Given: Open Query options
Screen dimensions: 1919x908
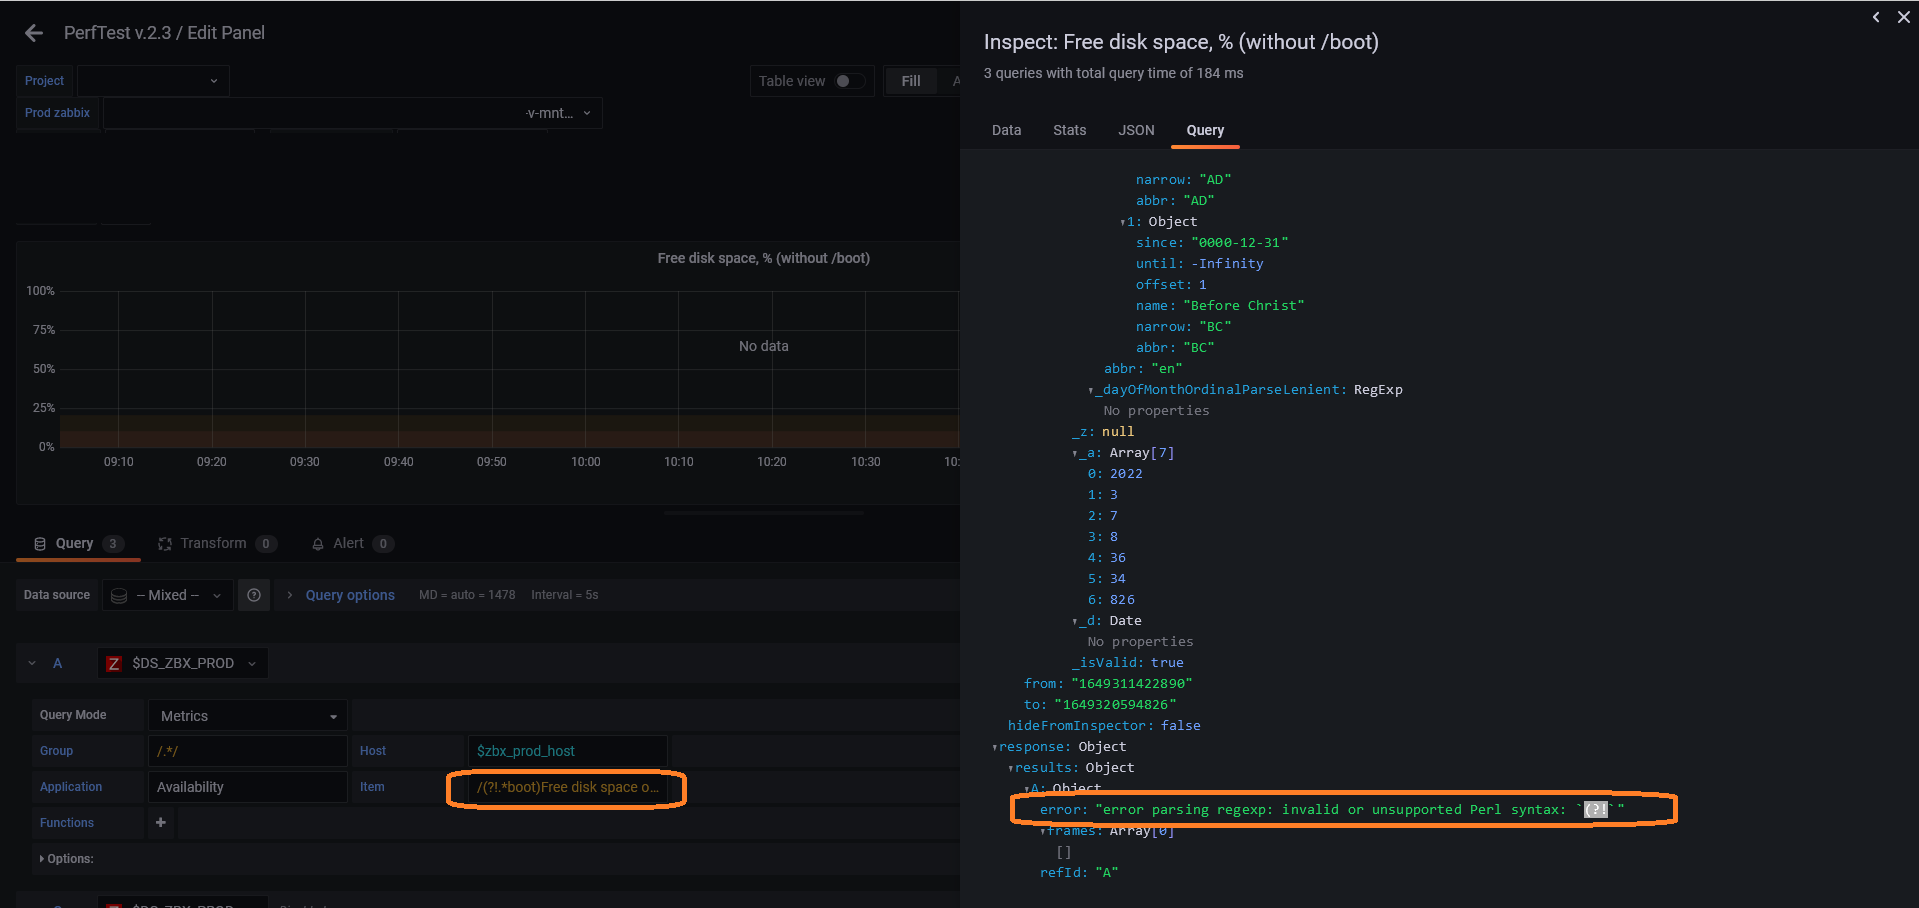Looking at the screenshot, I should coord(349,594).
